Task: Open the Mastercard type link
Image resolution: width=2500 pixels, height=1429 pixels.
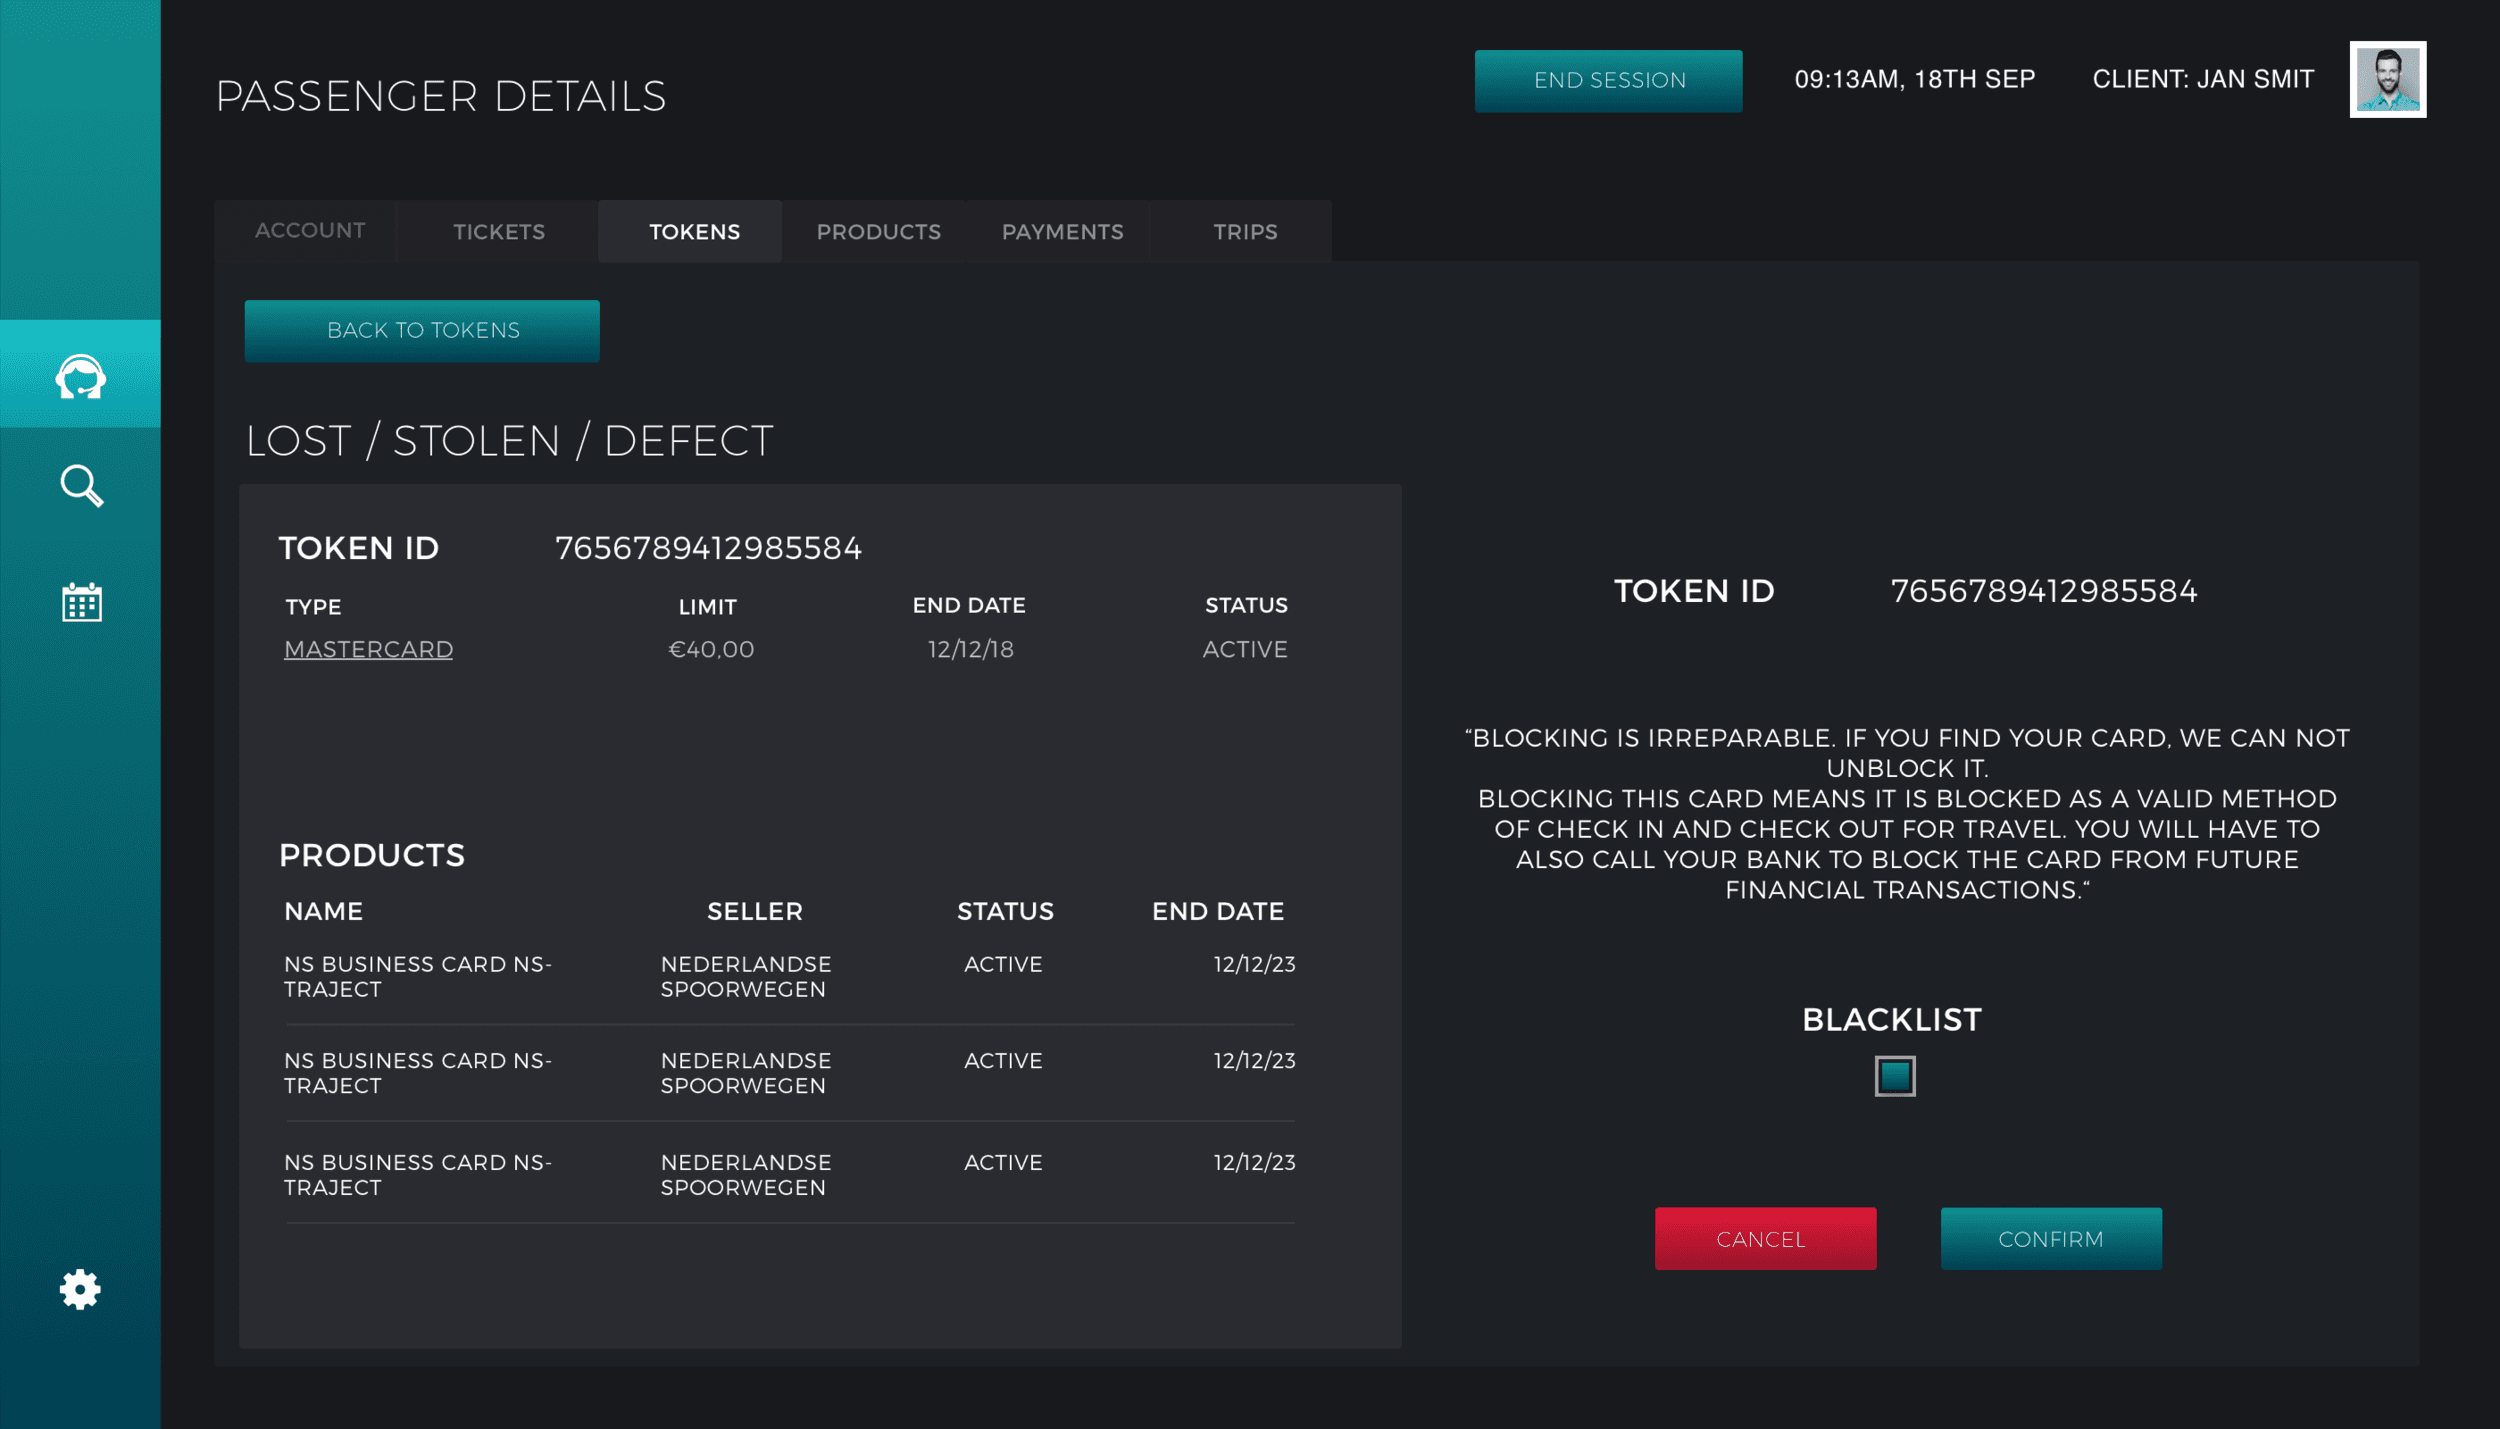Action: (x=368, y=650)
